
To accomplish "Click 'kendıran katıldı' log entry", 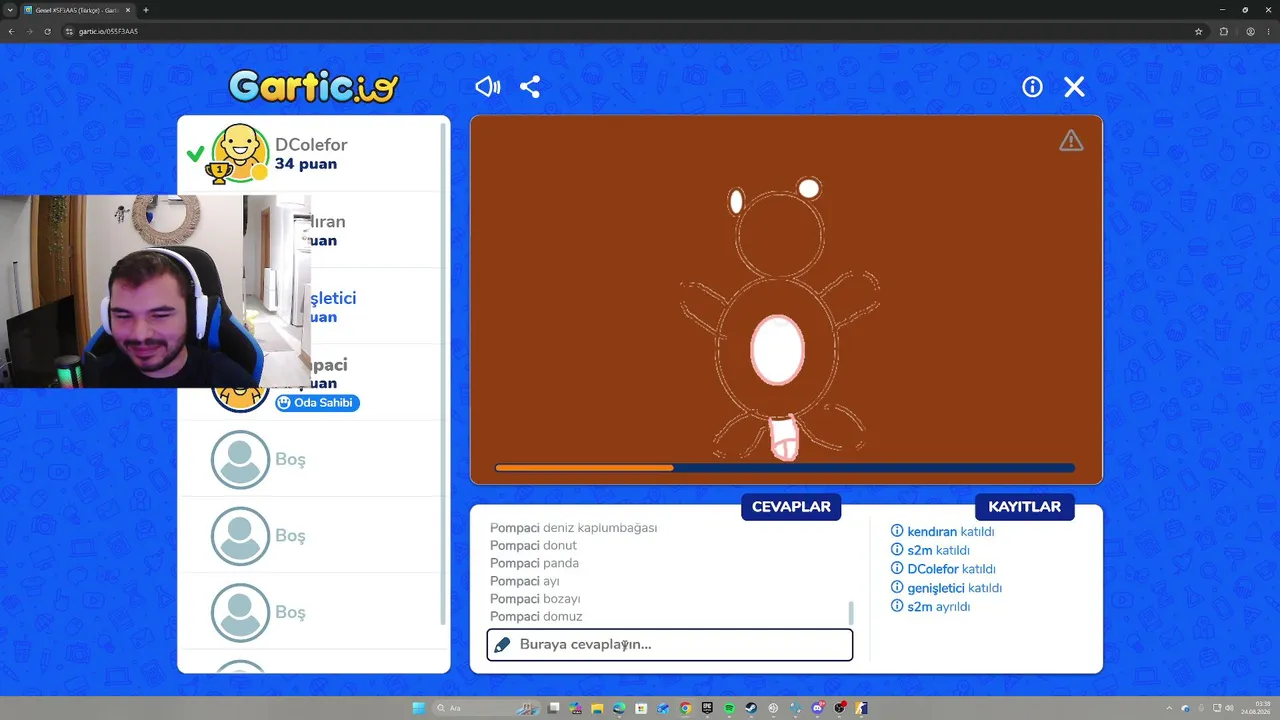I will click(x=942, y=532).
